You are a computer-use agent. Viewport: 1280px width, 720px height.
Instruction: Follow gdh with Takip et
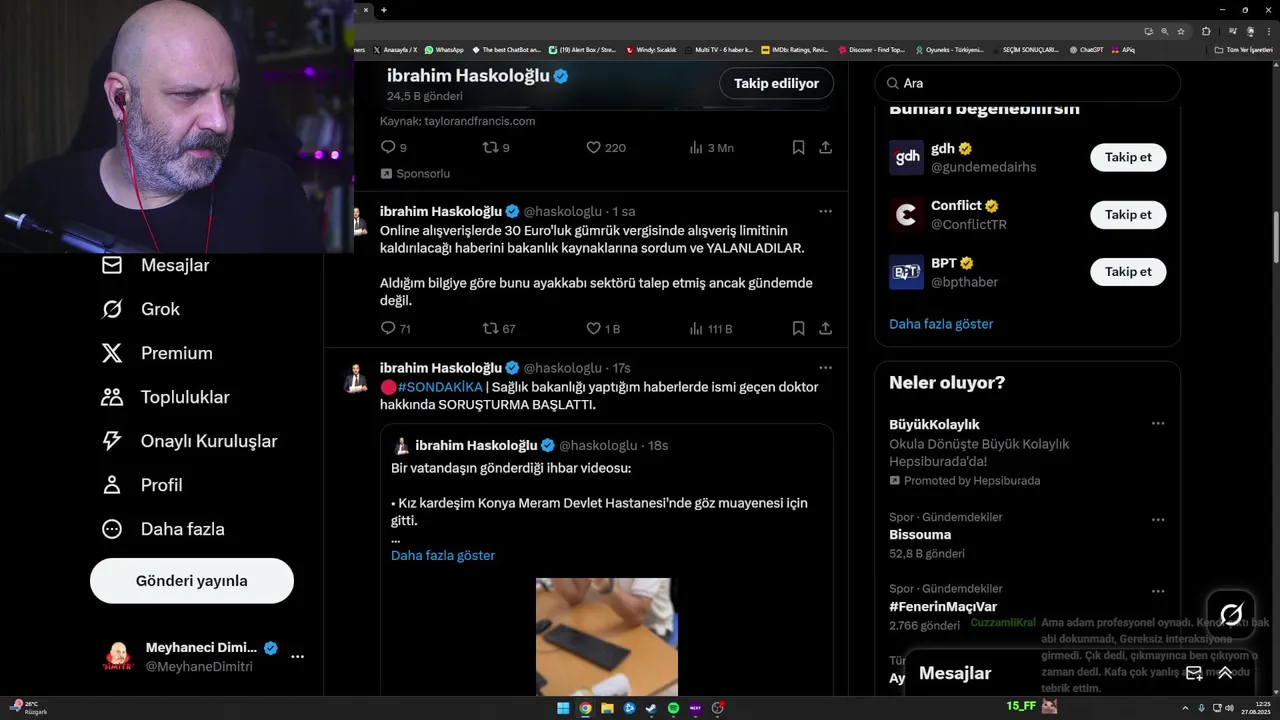1128,157
